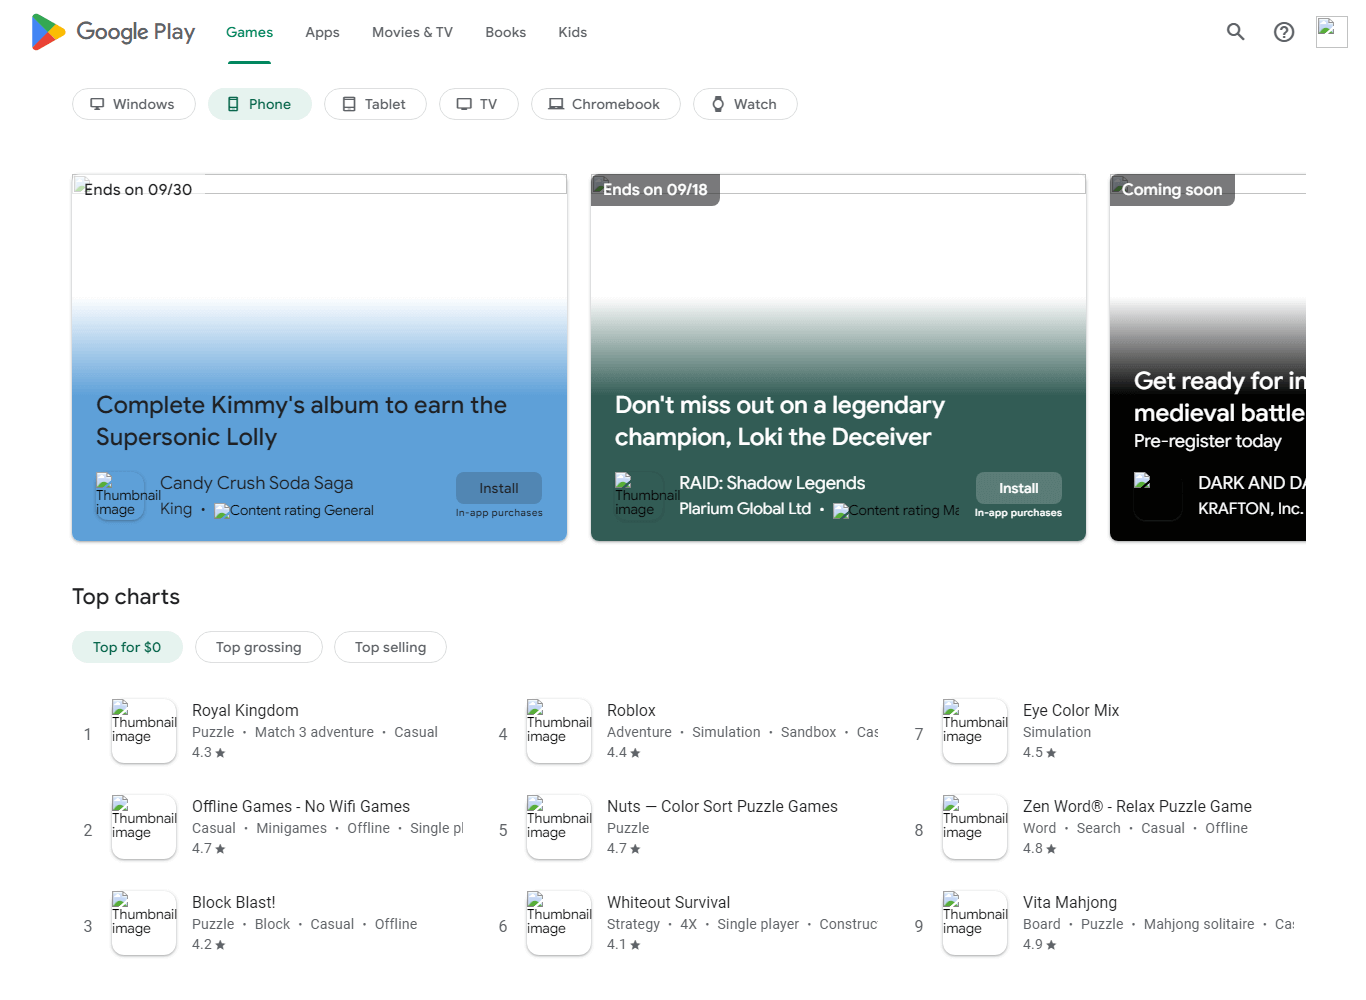
Task: Open Whiteout Survival app icon
Action: (559, 923)
